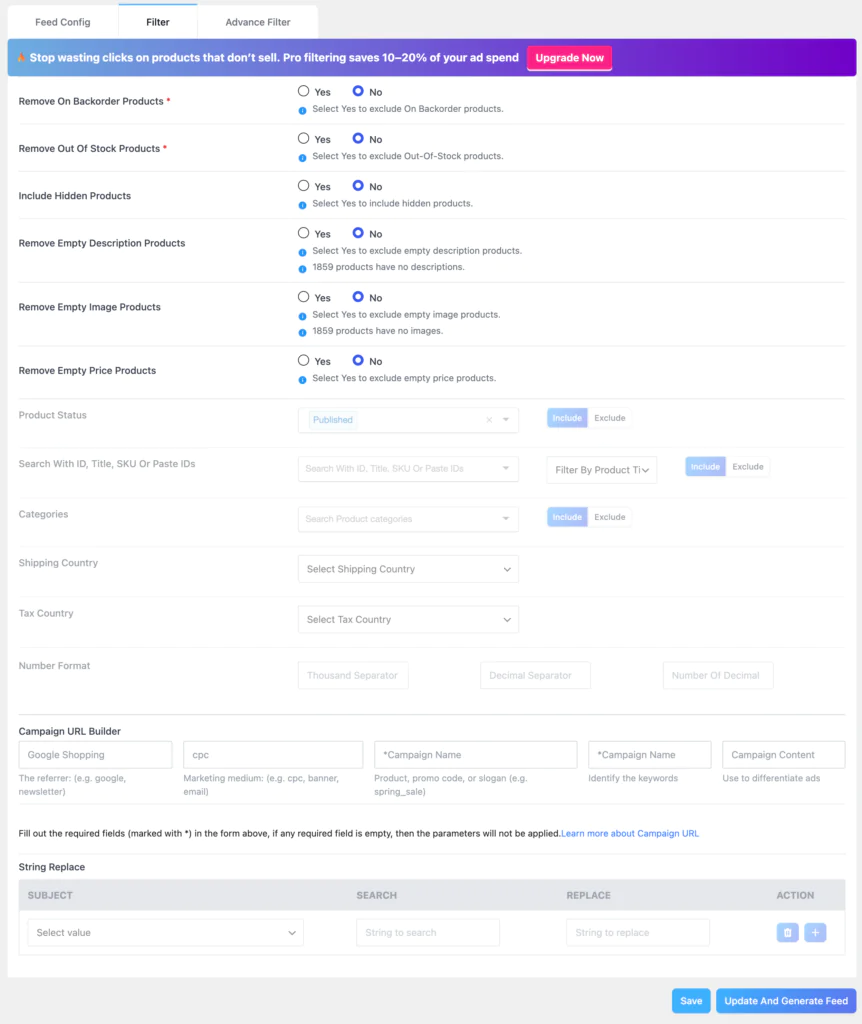
Task: Open the Select Tax Country dropdown
Action: (408, 619)
